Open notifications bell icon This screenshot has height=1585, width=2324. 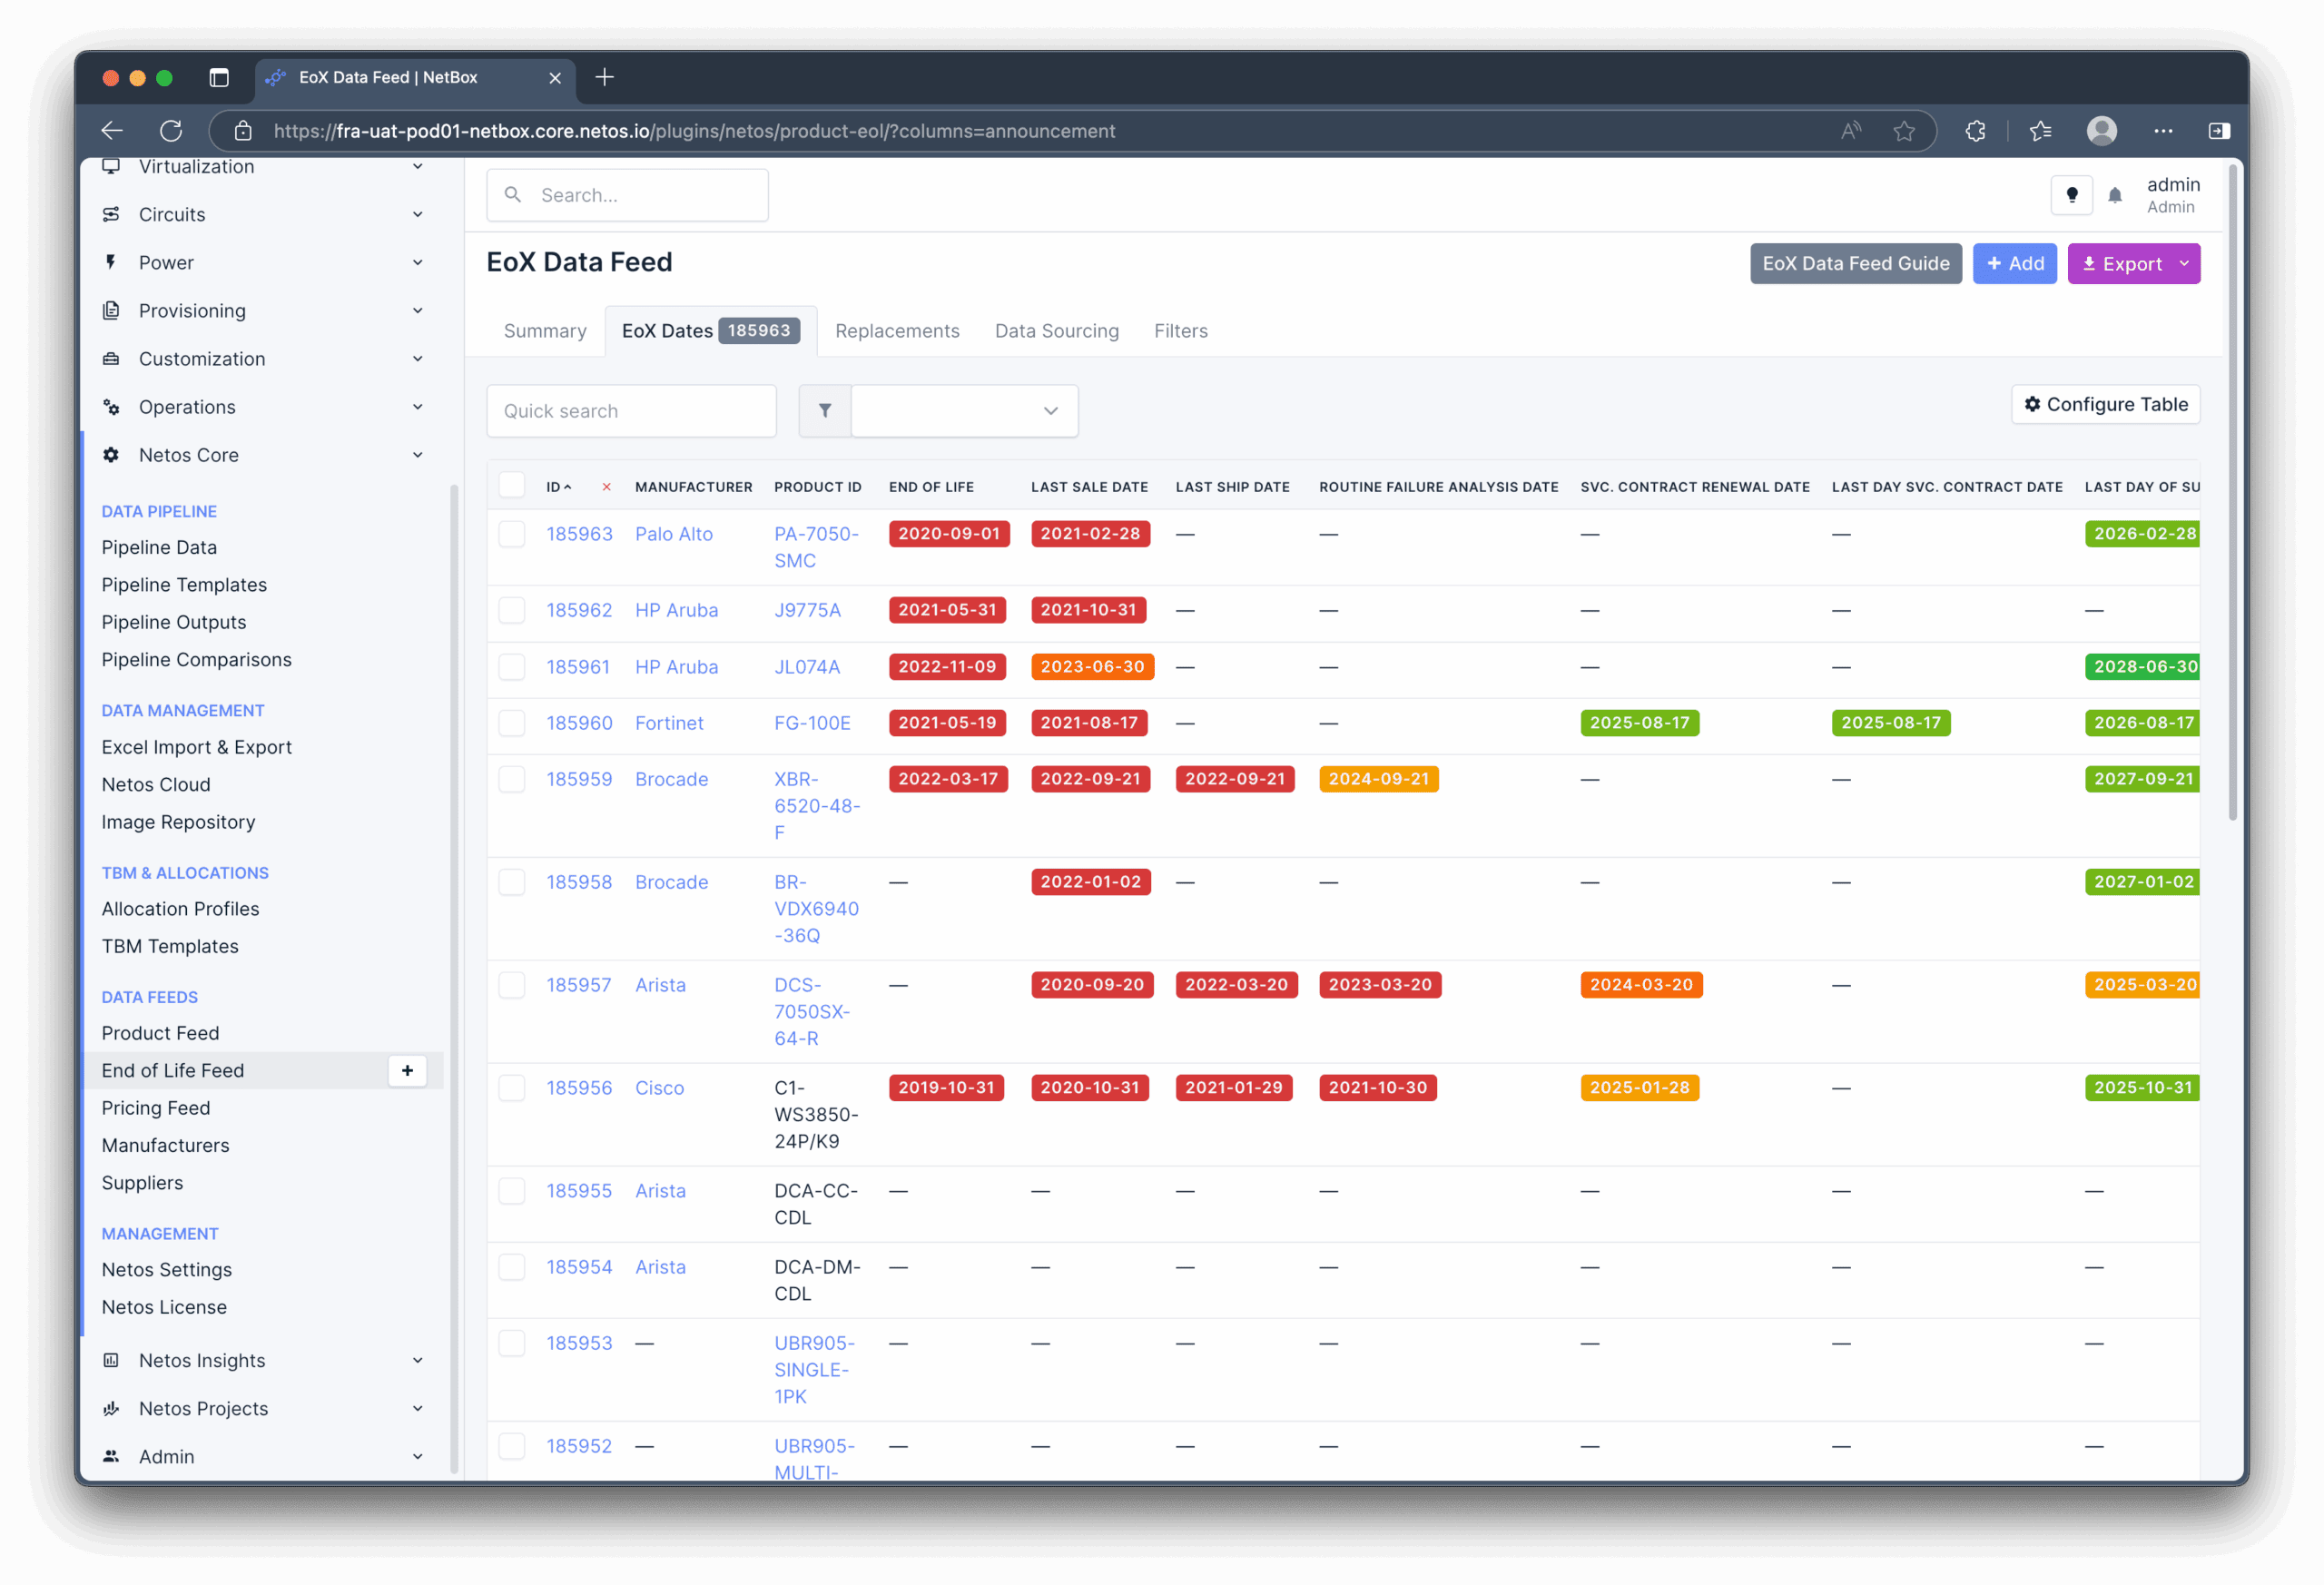click(x=2114, y=196)
